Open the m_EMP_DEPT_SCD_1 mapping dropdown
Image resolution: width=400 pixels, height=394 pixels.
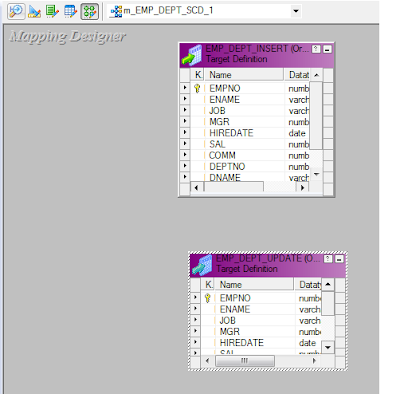(x=295, y=11)
